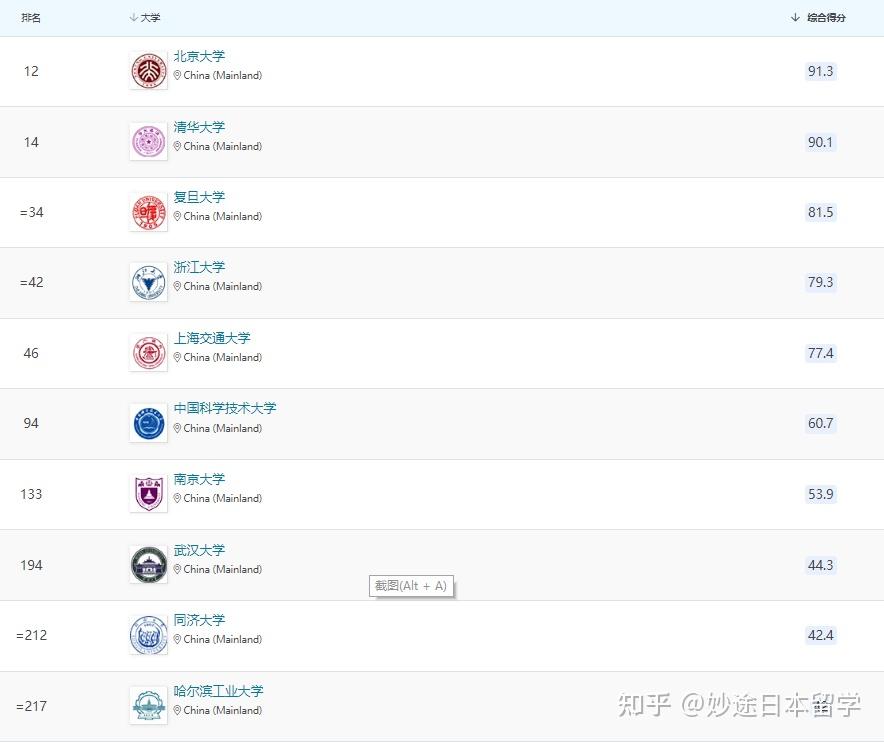Click location pin icon under 同济大学
Screen dimensions: 884x742
point(177,639)
